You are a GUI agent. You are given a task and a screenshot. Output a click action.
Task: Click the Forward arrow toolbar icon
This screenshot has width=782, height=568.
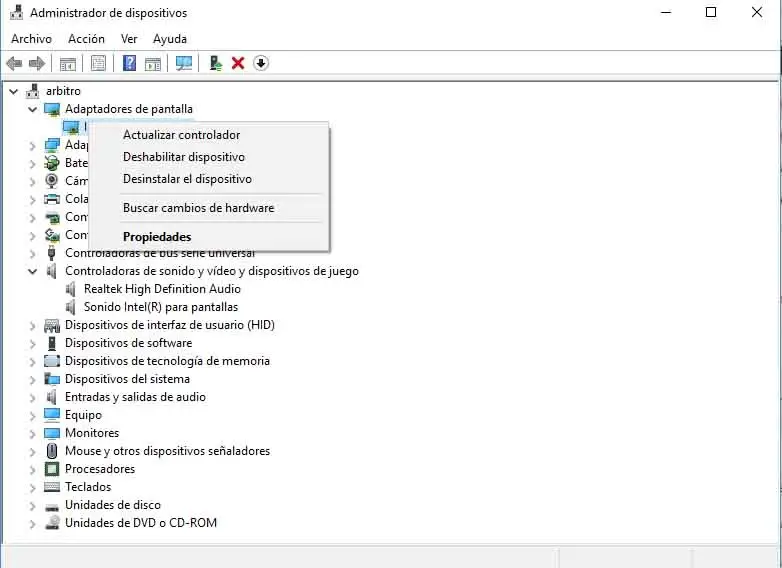click(37, 63)
